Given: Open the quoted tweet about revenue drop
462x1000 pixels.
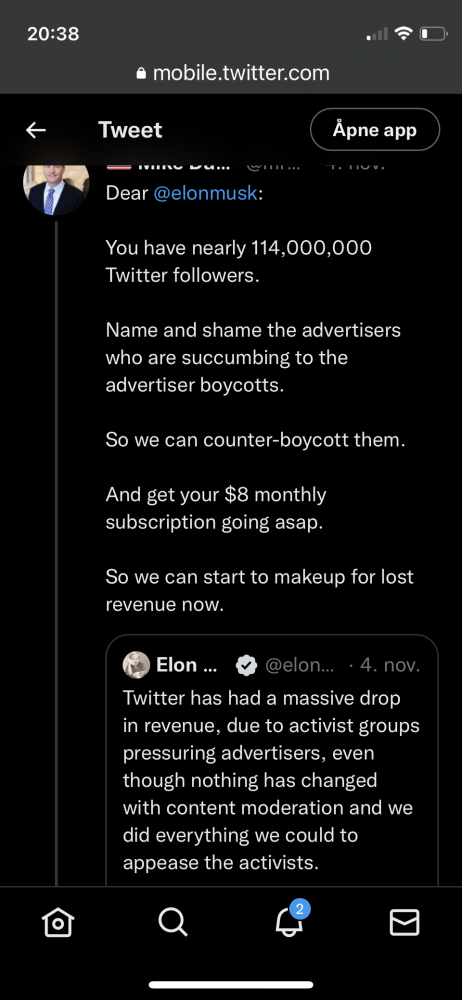Looking at the screenshot, I should click(x=271, y=761).
